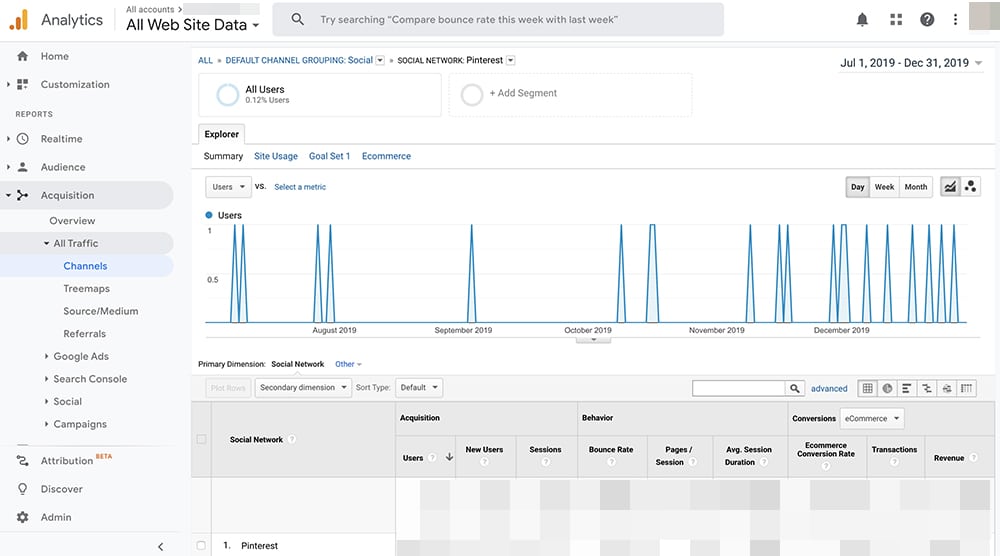Screen dimensions: 1000x556
Task: Click the Attribution icon in sidebar
Action: (x=22, y=460)
